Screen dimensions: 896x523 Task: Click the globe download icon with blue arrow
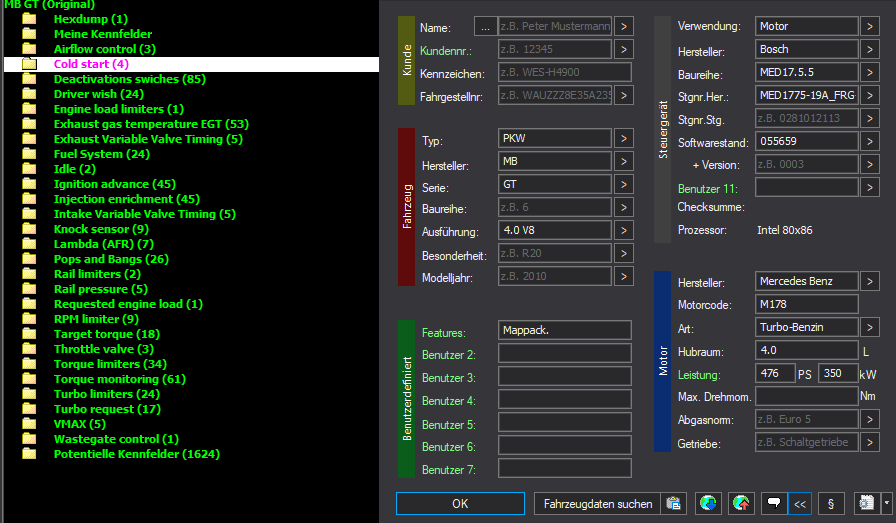pyautogui.click(x=708, y=504)
